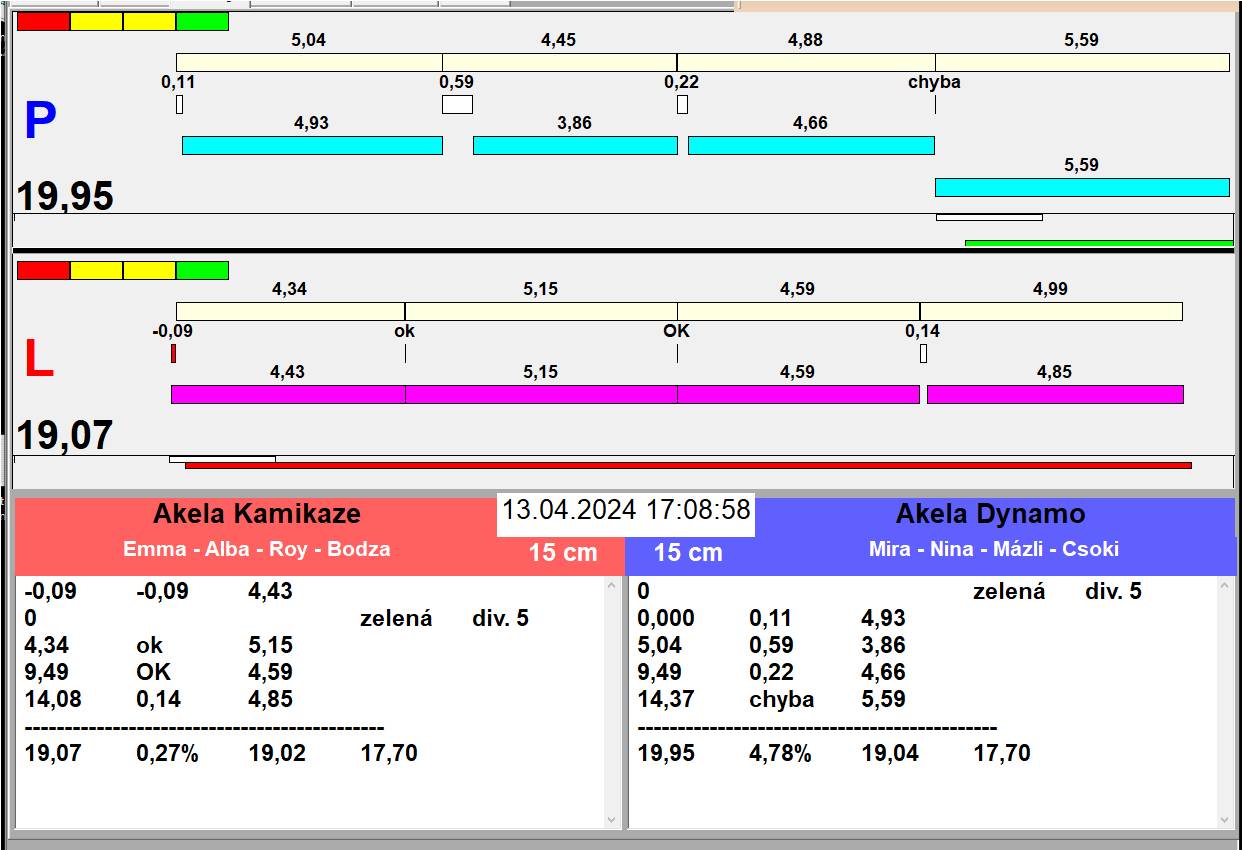1242x850 pixels.
Task: Click the dog lineup Mira - Nina - Mázli - Csoki
Action: click(994, 549)
